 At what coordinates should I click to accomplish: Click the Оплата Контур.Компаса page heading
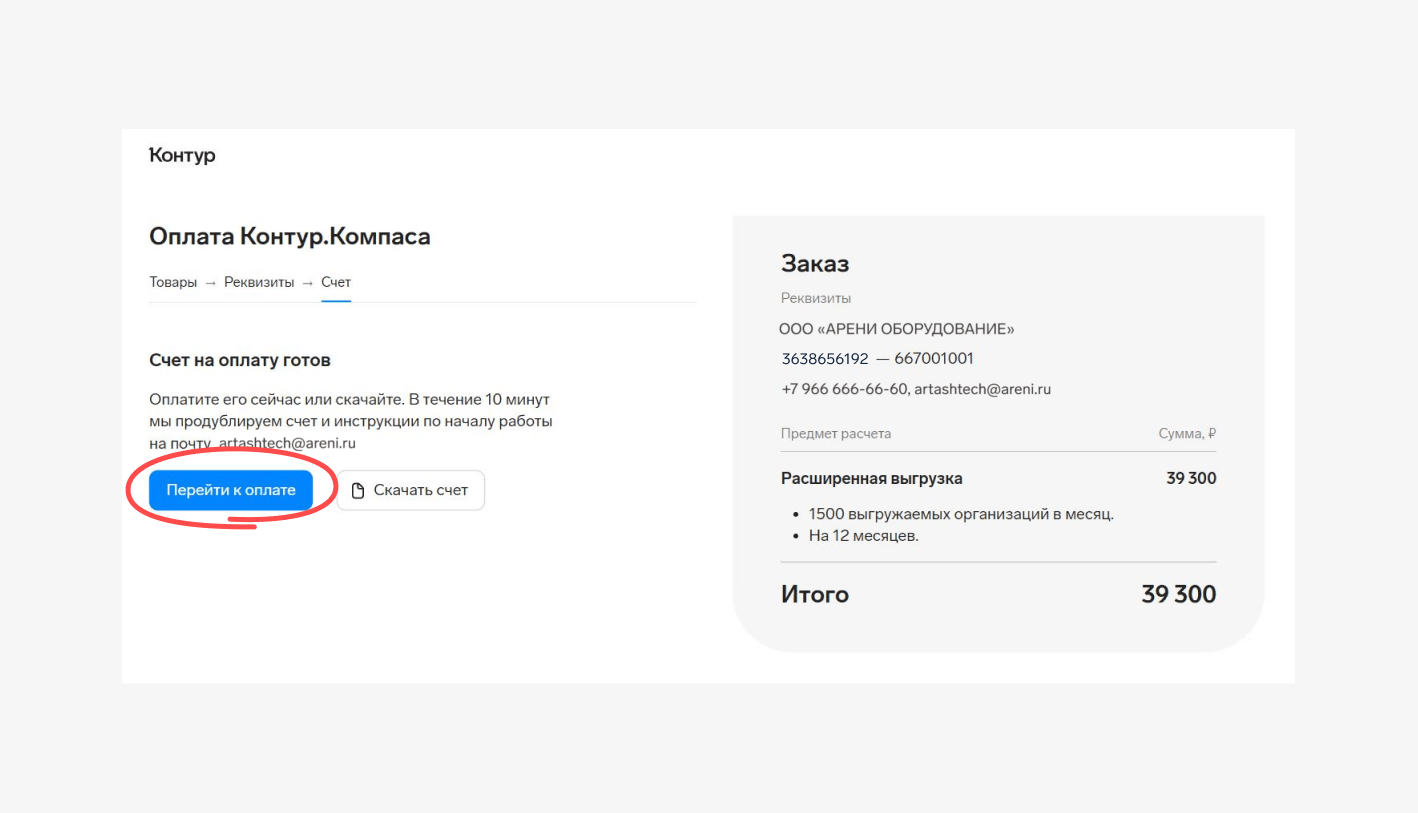[x=290, y=236]
